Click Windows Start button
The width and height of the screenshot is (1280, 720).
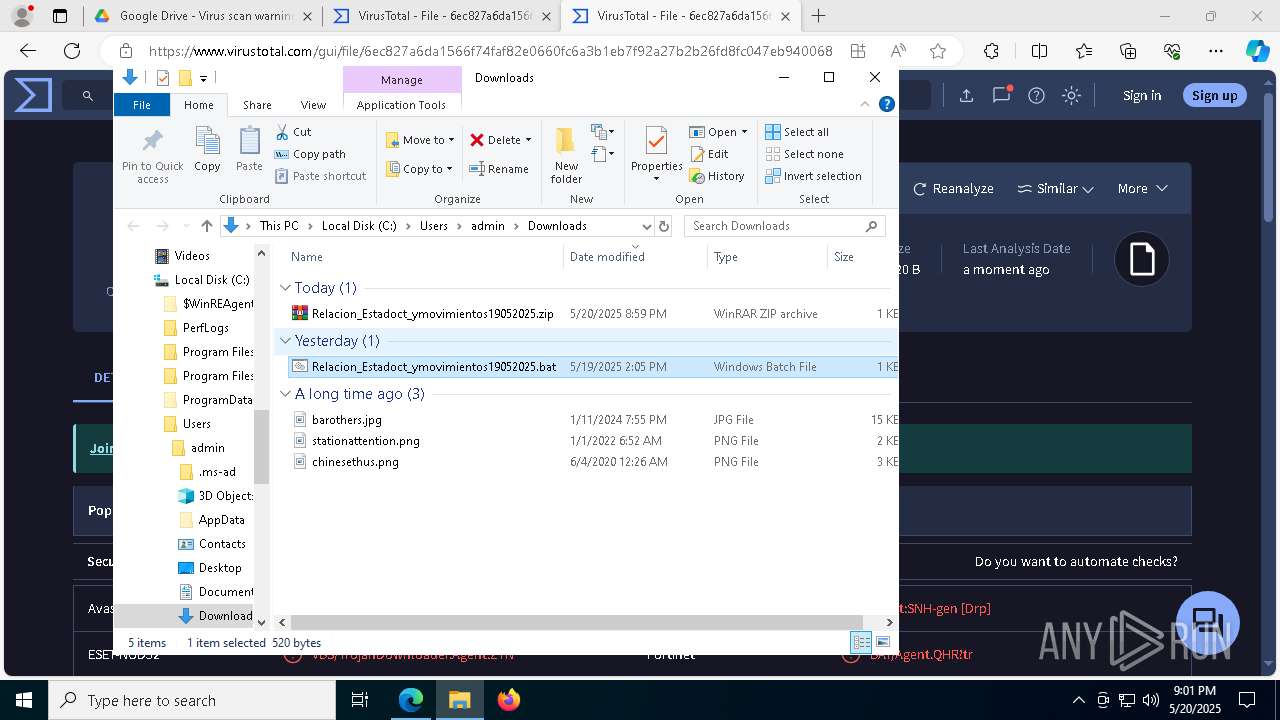(24, 700)
